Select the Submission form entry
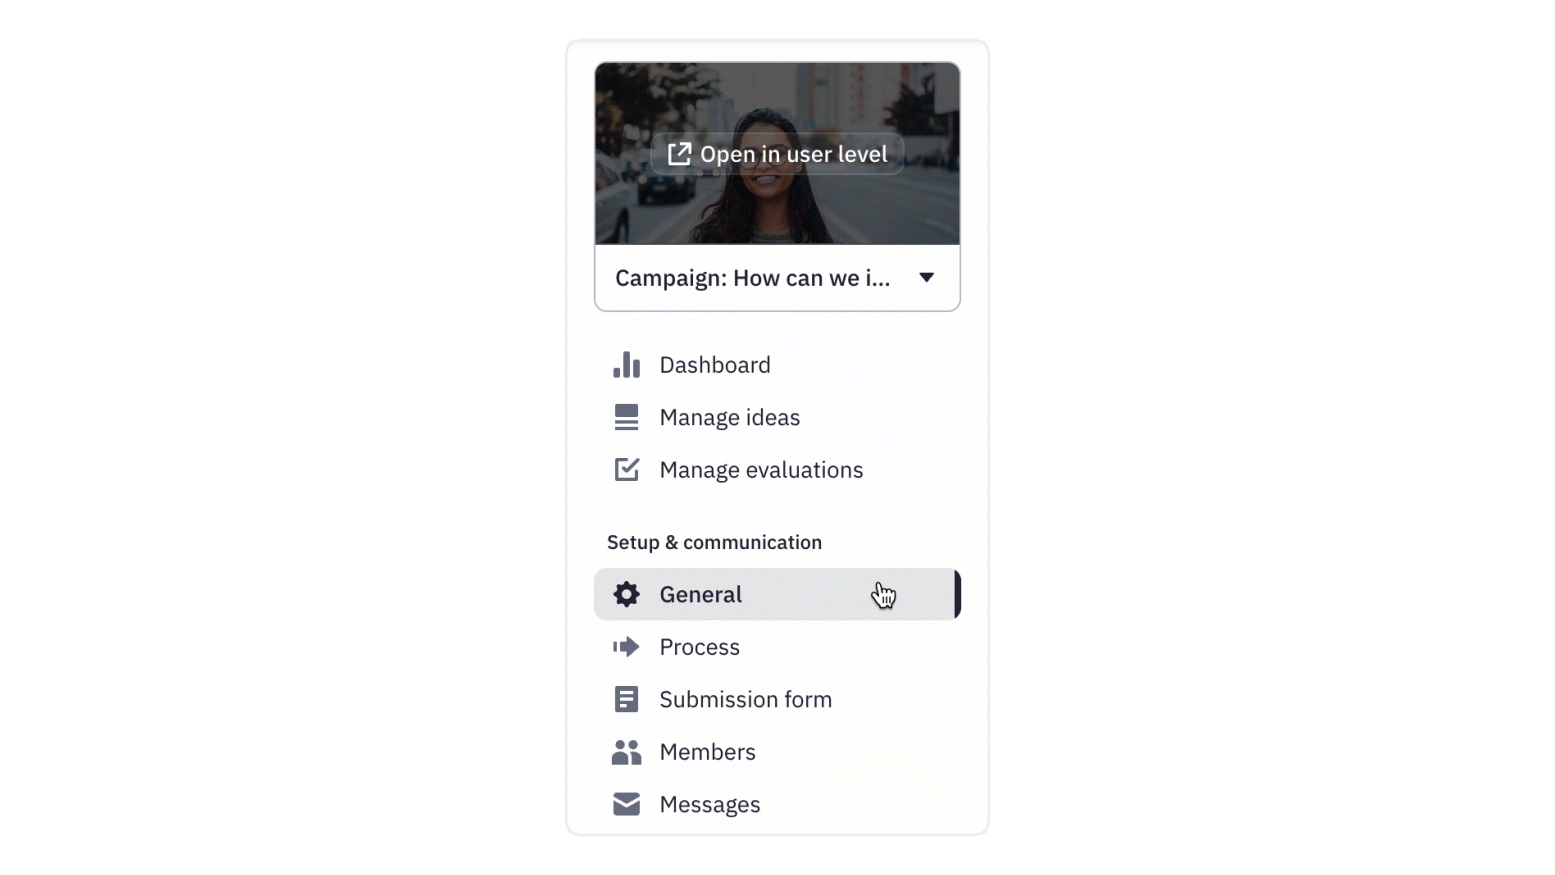 point(777,699)
